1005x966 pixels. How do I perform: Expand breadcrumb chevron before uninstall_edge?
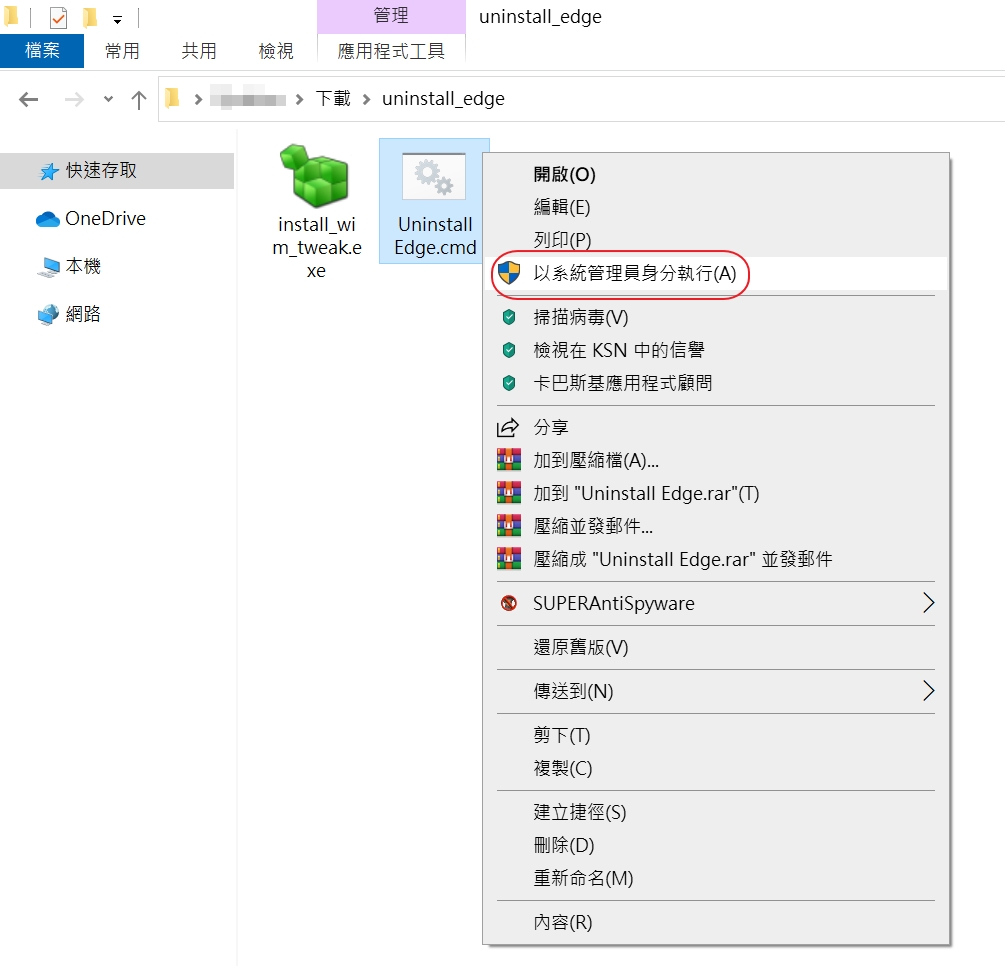pos(367,99)
